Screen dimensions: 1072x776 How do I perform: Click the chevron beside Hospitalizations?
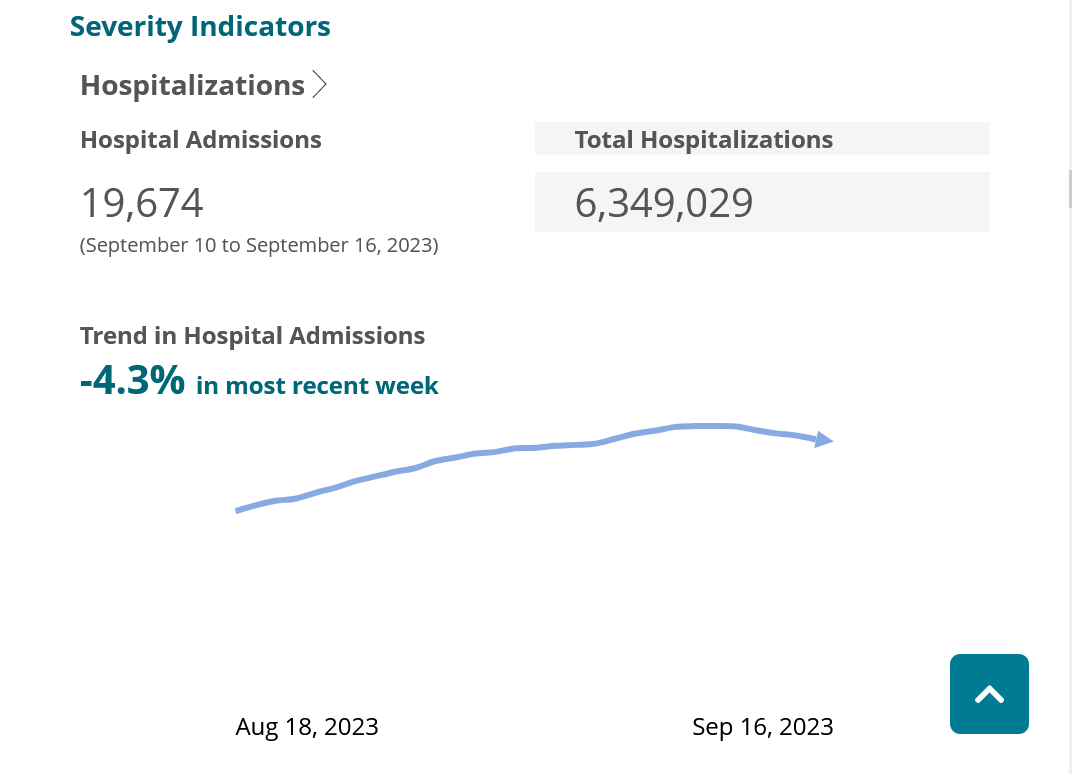[319, 85]
